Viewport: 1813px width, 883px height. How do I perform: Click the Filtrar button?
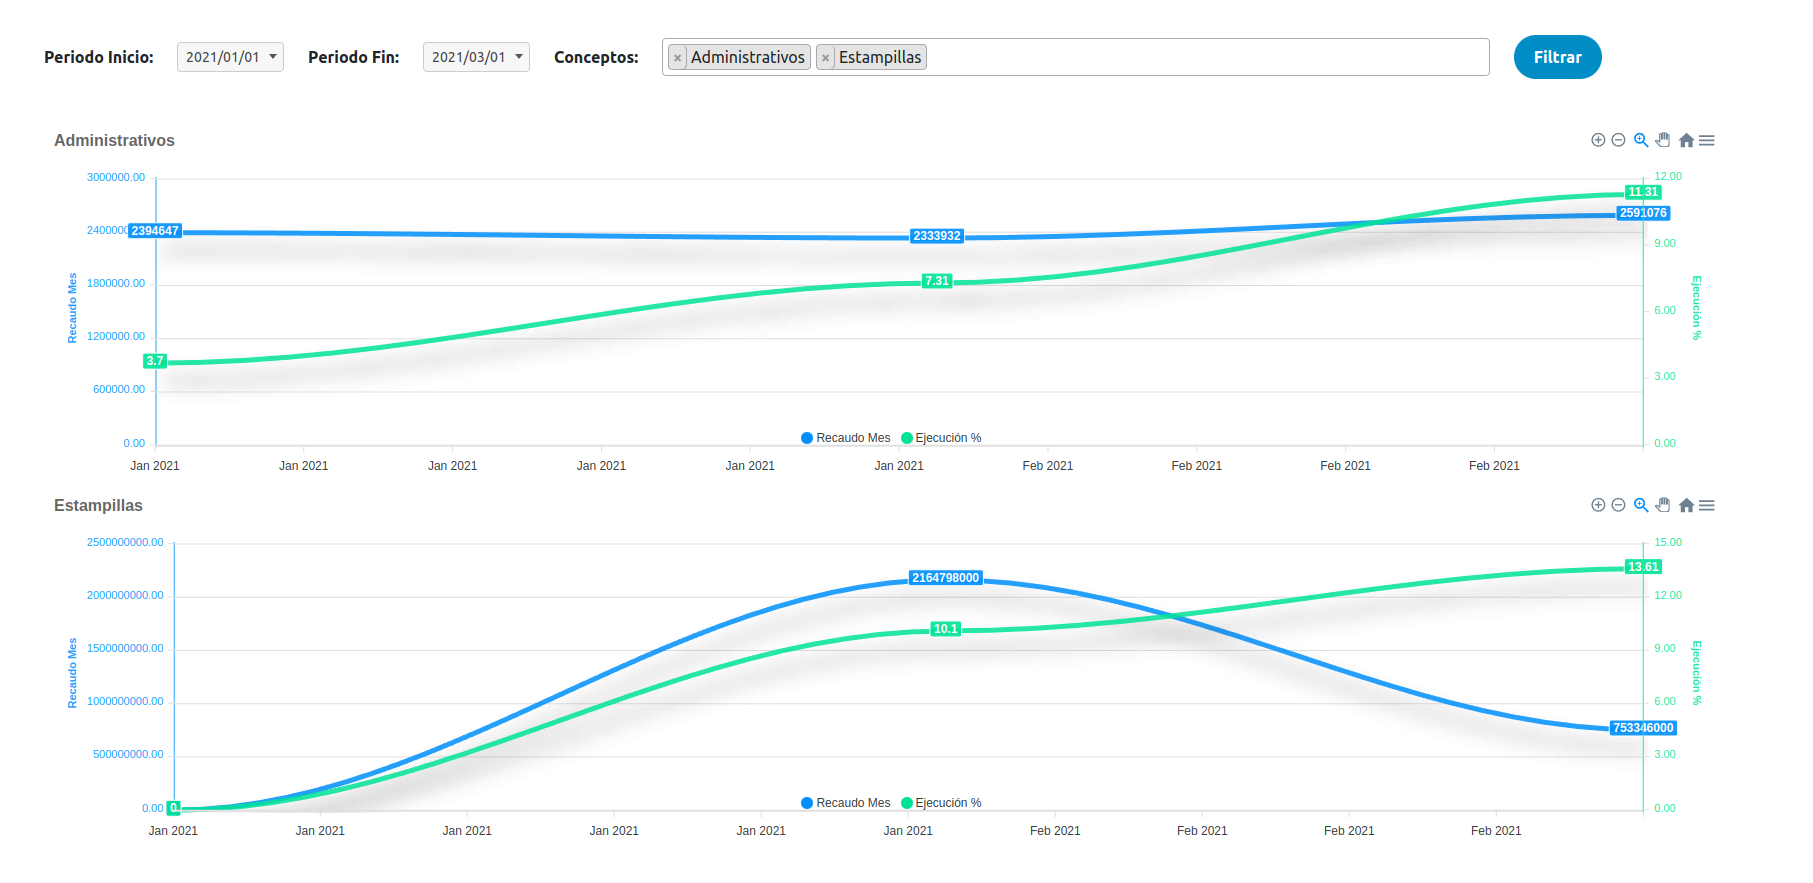1557,57
